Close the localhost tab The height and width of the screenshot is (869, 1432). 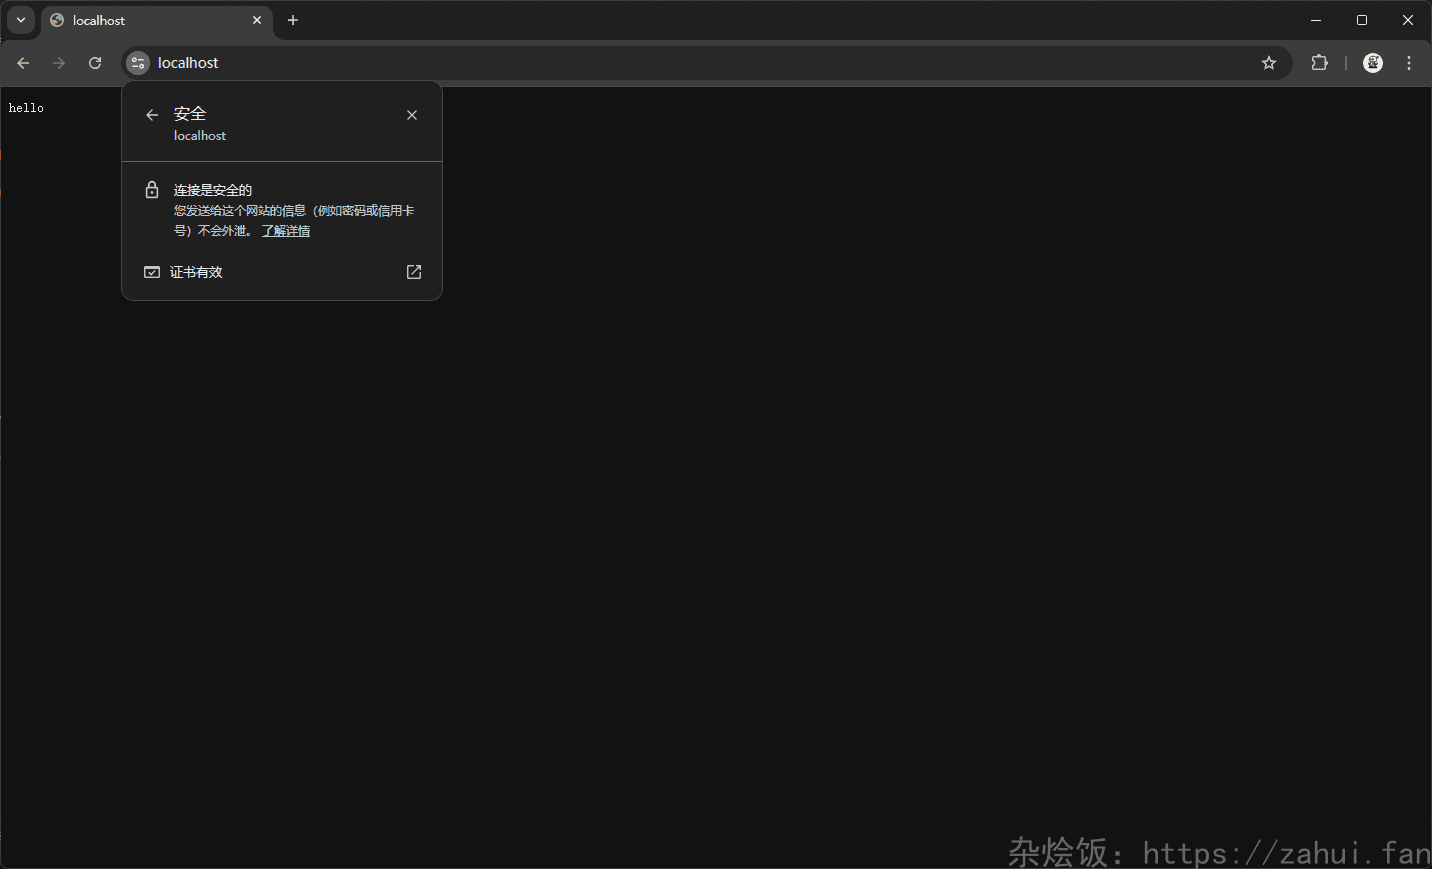(257, 20)
